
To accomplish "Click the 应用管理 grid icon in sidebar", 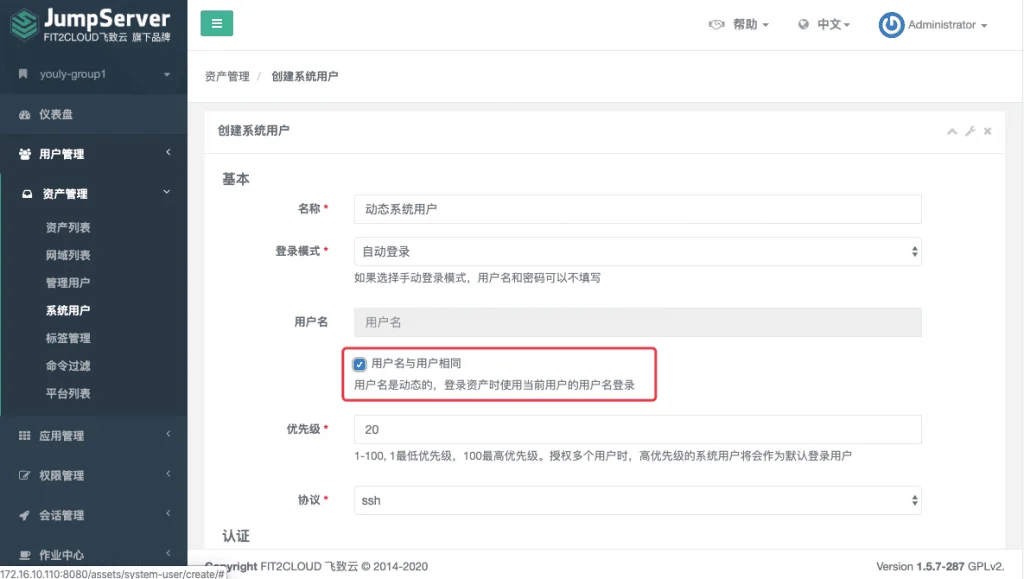I will (x=25, y=435).
